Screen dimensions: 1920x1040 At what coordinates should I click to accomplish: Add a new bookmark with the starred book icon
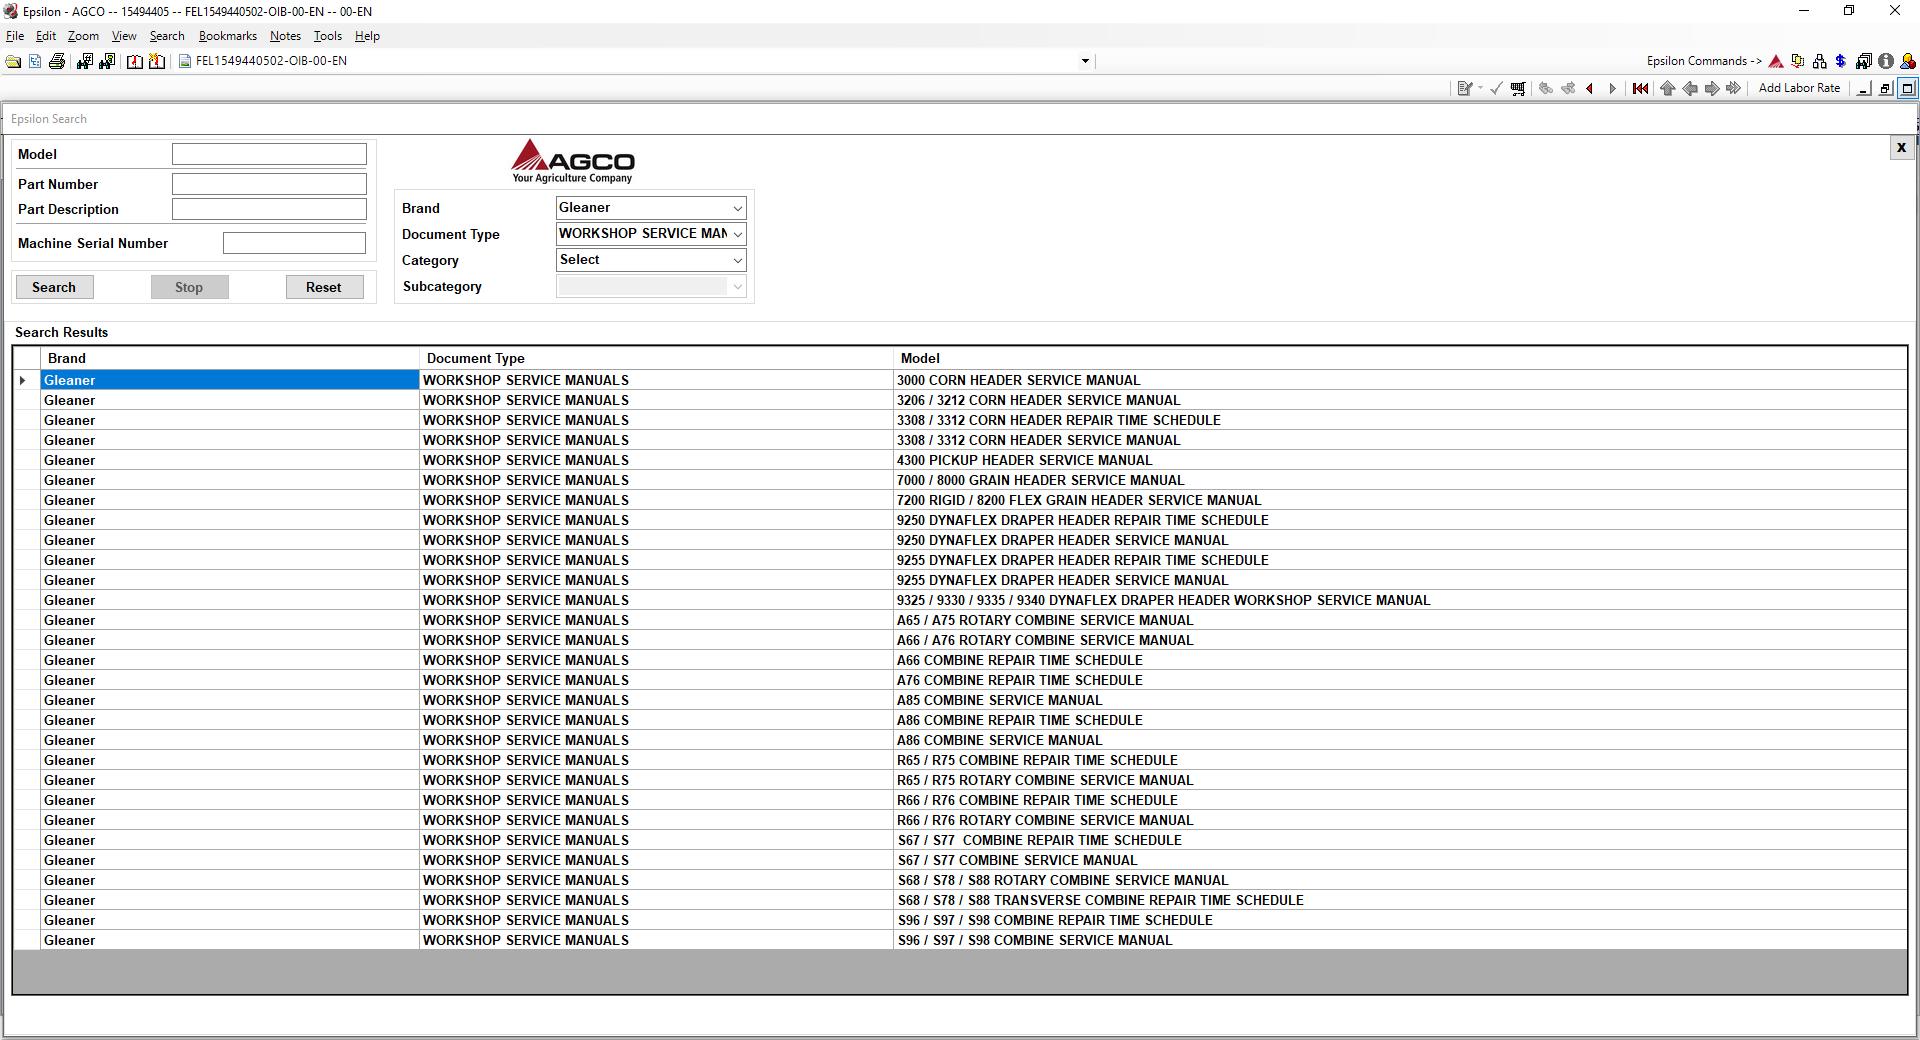click(157, 61)
